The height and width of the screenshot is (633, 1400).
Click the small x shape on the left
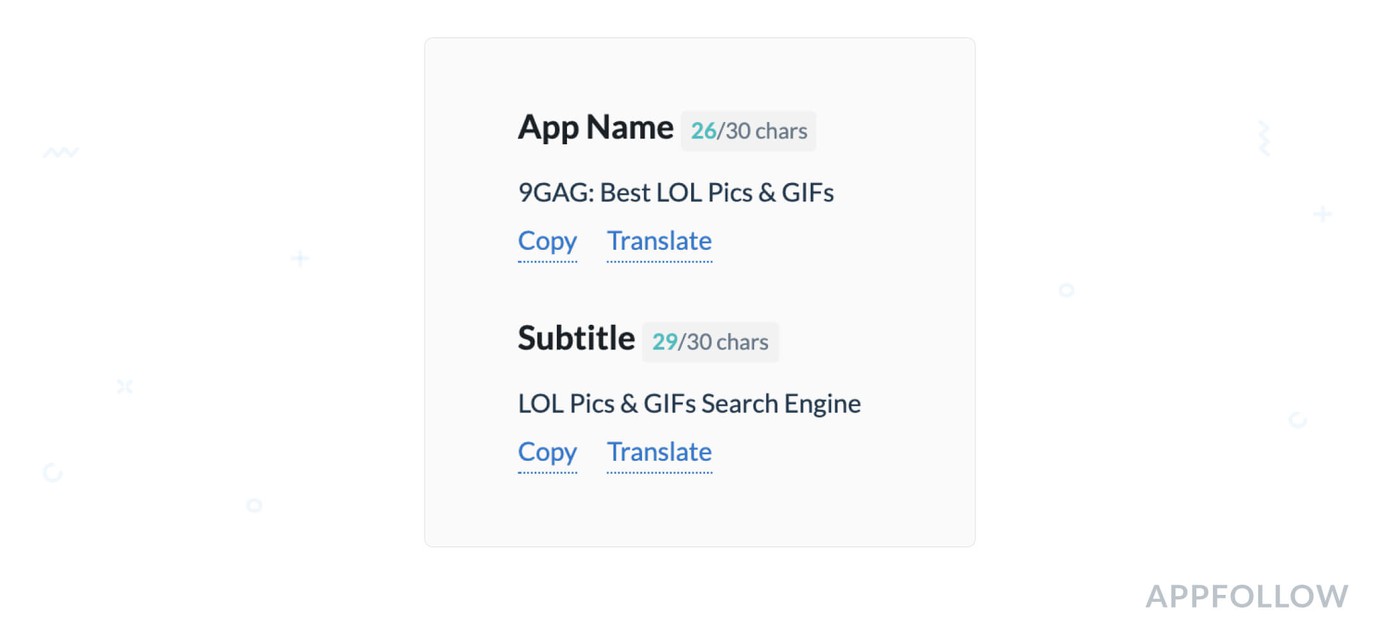click(125, 386)
